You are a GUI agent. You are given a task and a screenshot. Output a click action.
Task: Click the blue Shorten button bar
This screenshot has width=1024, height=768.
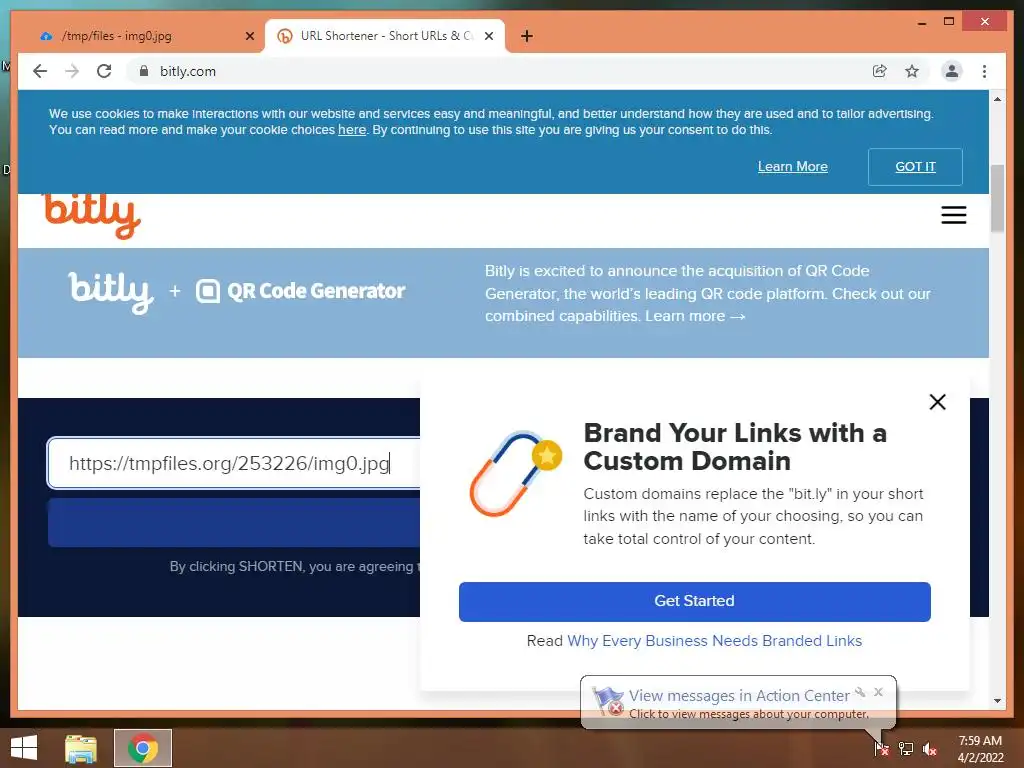(x=234, y=522)
